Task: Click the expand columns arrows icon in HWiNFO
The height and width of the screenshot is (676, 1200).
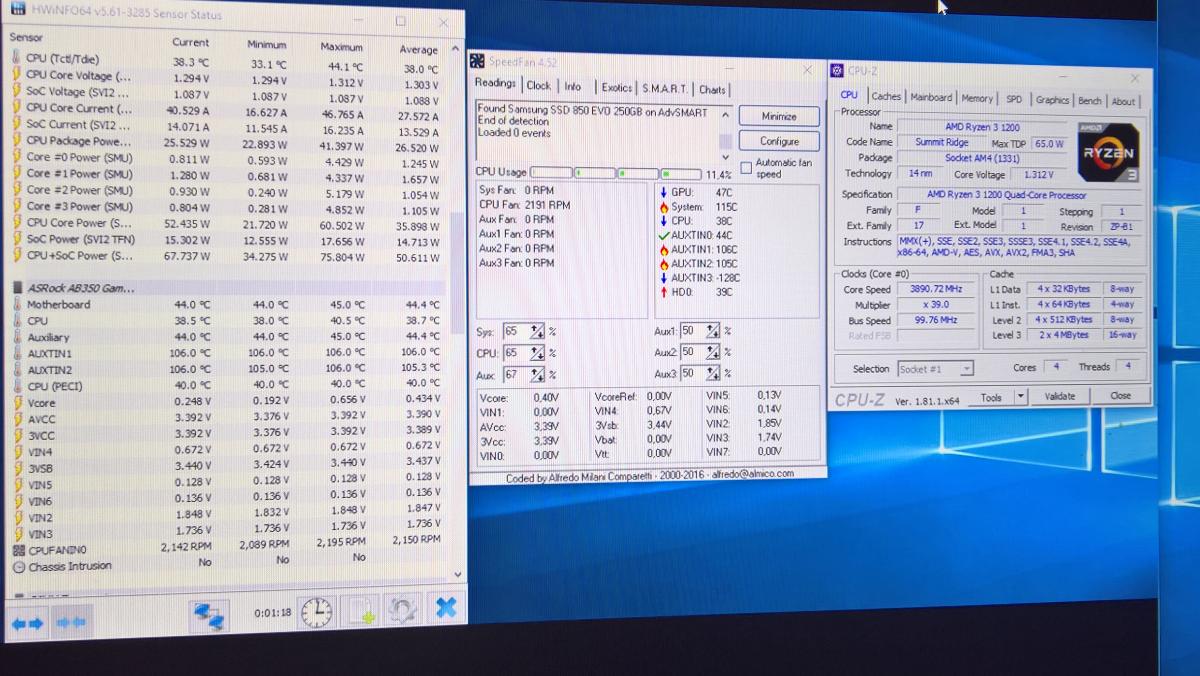Action: [x=28, y=624]
